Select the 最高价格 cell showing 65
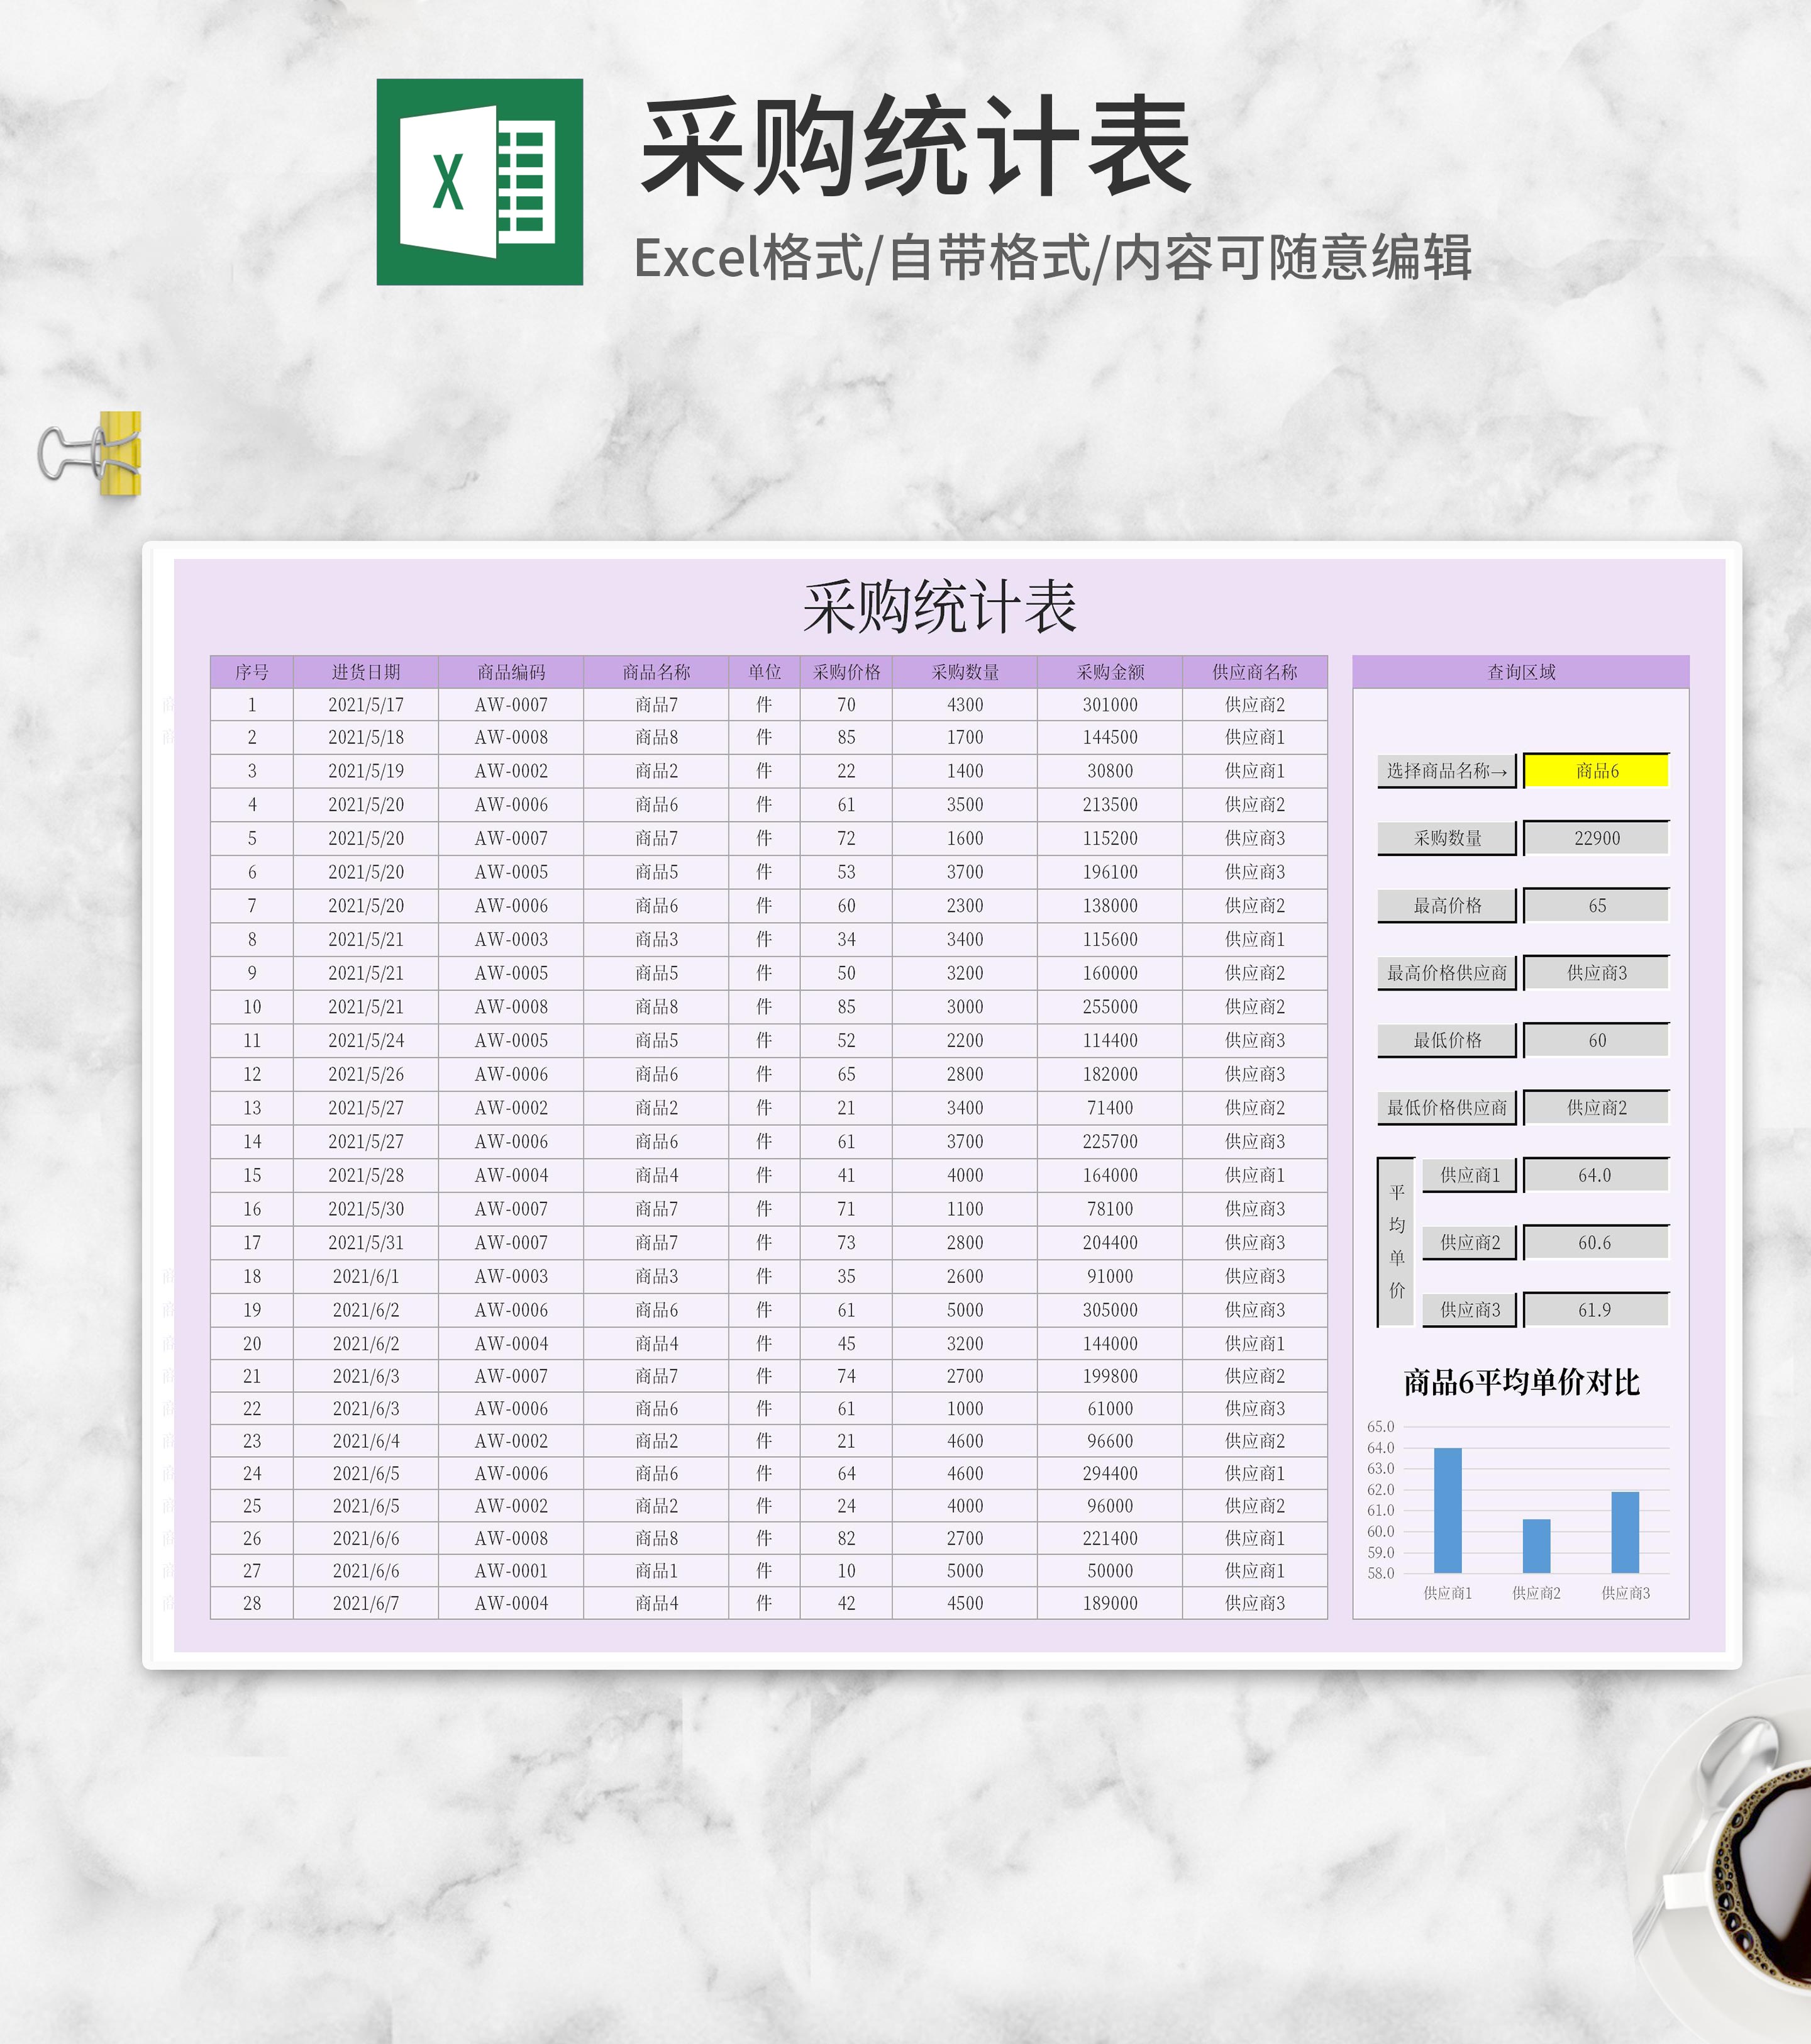This screenshot has height=2044, width=1811. pyautogui.click(x=1597, y=905)
